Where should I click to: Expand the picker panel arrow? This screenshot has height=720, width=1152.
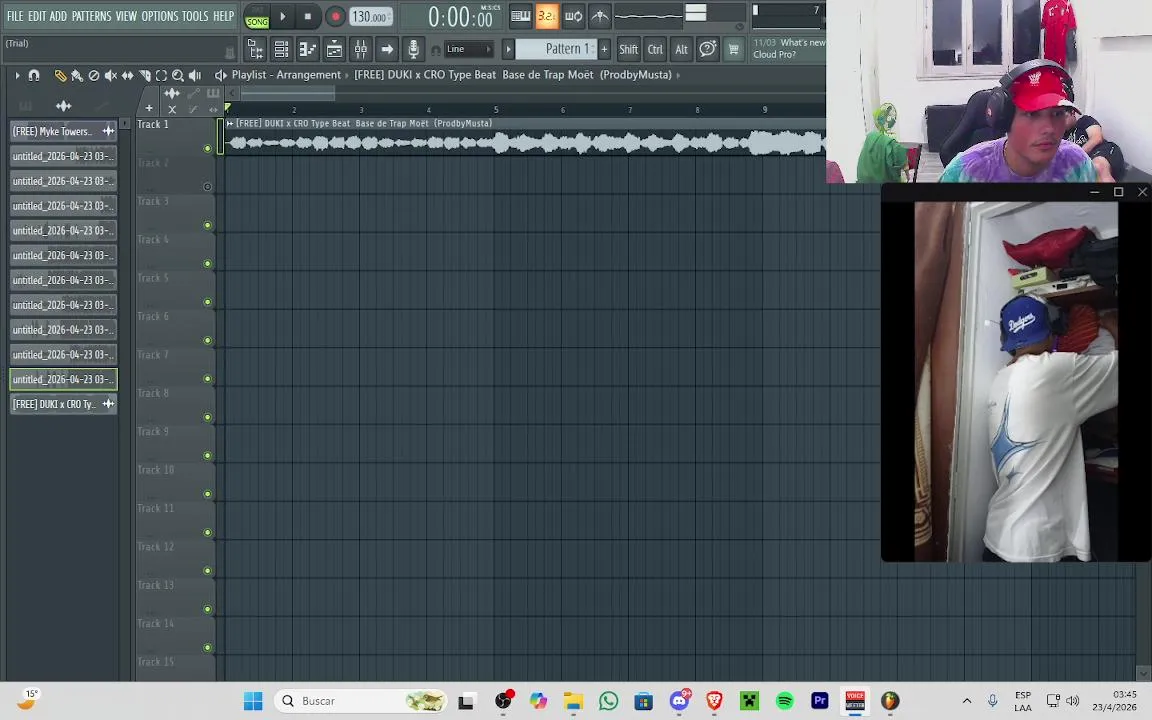tap(125, 123)
